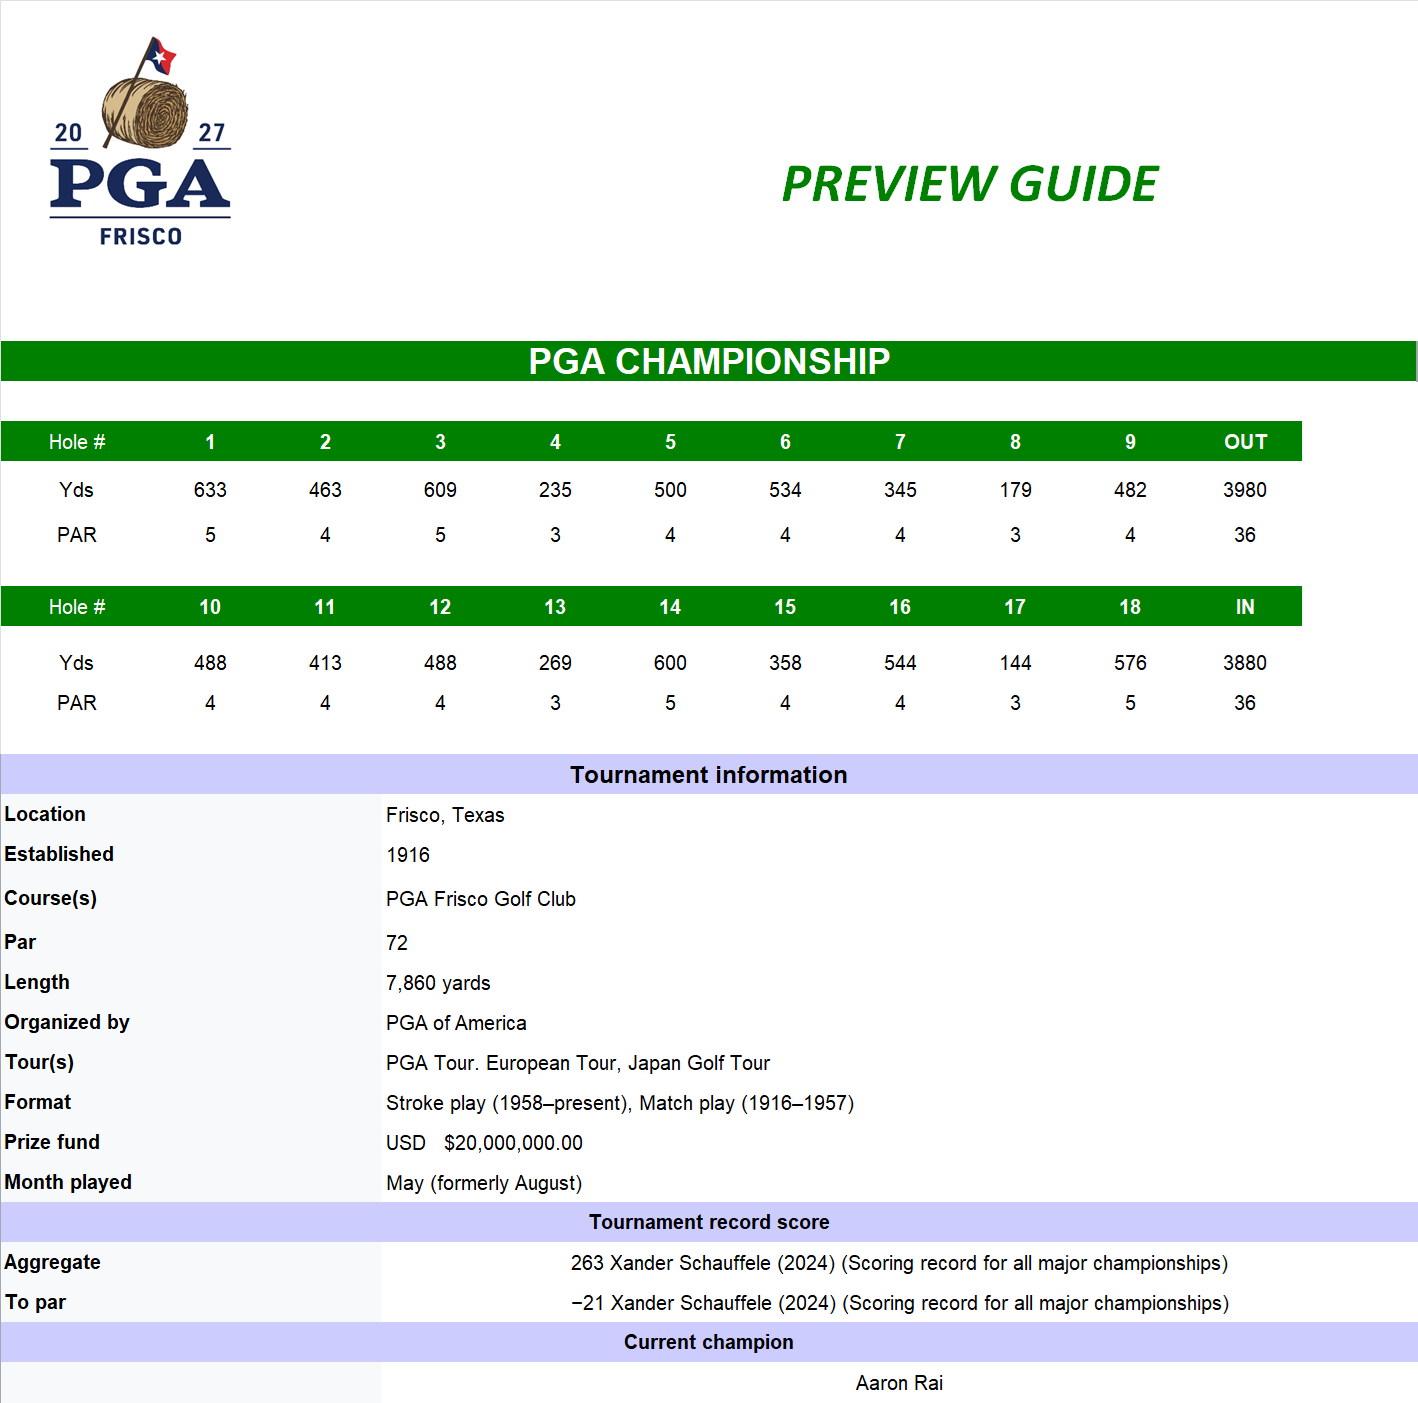The height and width of the screenshot is (1403, 1418).
Task: Click the Par value 72
Action: (x=397, y=943)
